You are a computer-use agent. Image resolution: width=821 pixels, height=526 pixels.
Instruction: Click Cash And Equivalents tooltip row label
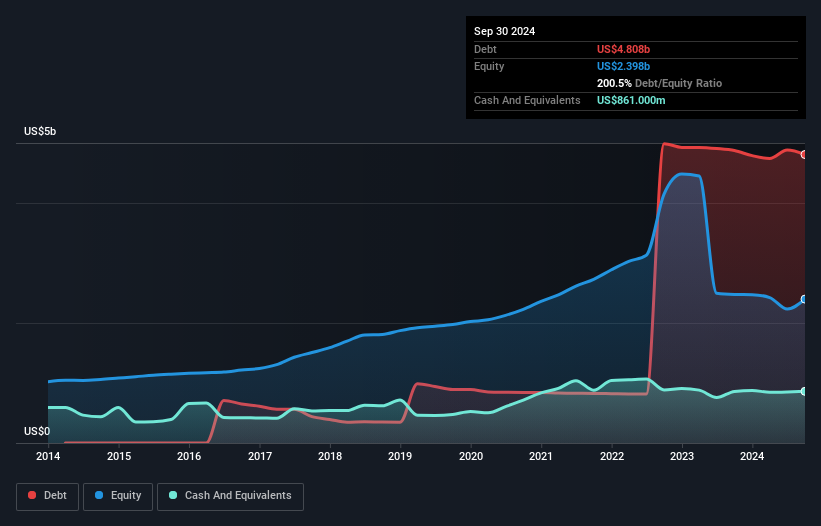pyautogui.click(x=527, y=100)
